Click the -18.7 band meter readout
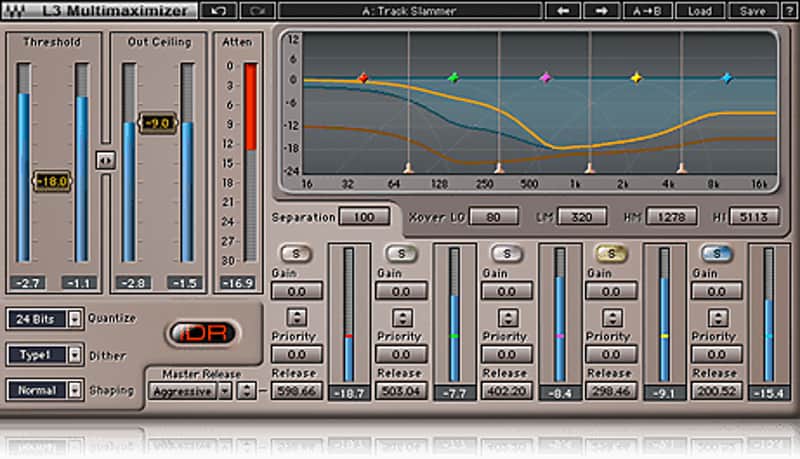The height and width of the screenshot is (459, 800). [x=349, y=393]
